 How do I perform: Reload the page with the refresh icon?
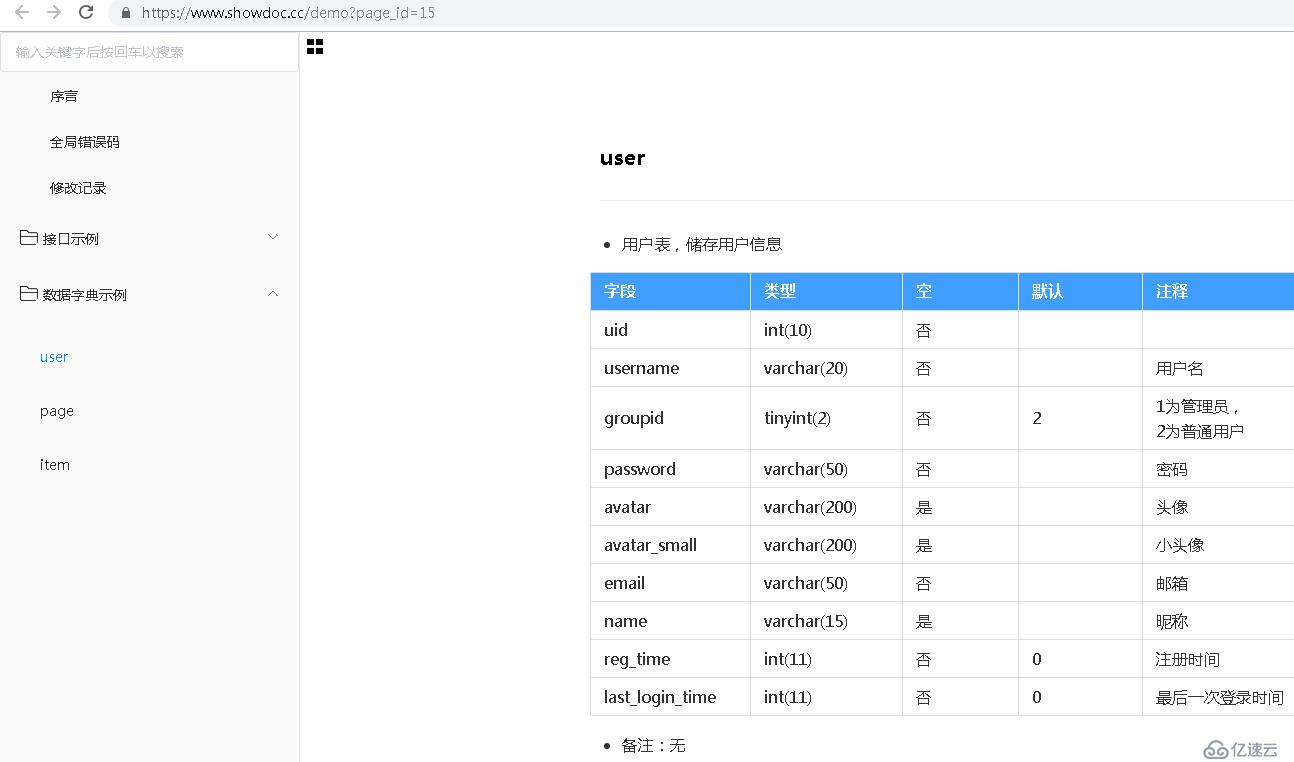click(x=87, y=13)
